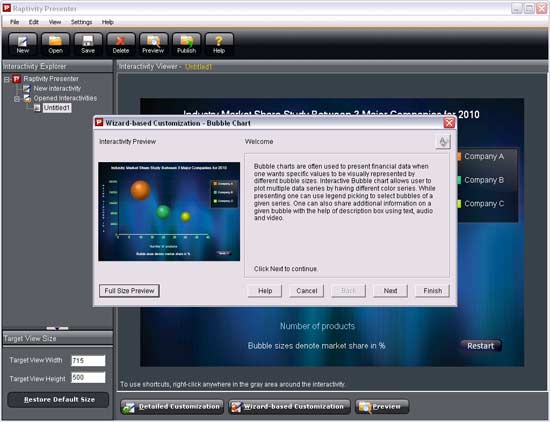Click the bubble chart preview thumbnail

pyautogui.click(x=169, y=212)
